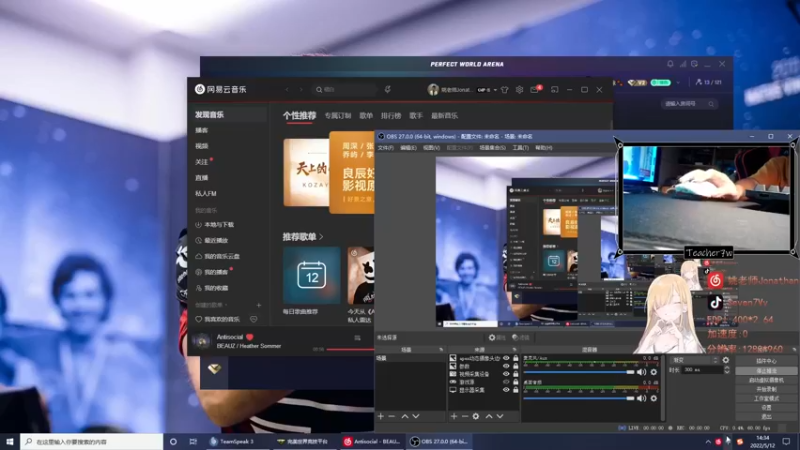Open the 每日歌曲推荐 calendar playlist

click(x=311, y=276)
